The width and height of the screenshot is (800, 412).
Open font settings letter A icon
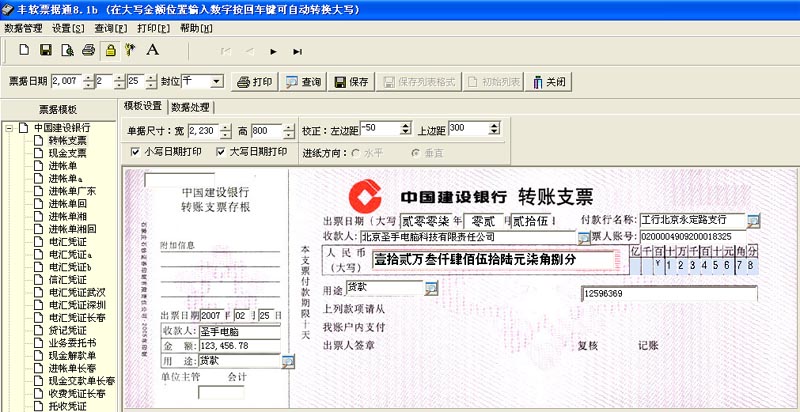point(153,50)
